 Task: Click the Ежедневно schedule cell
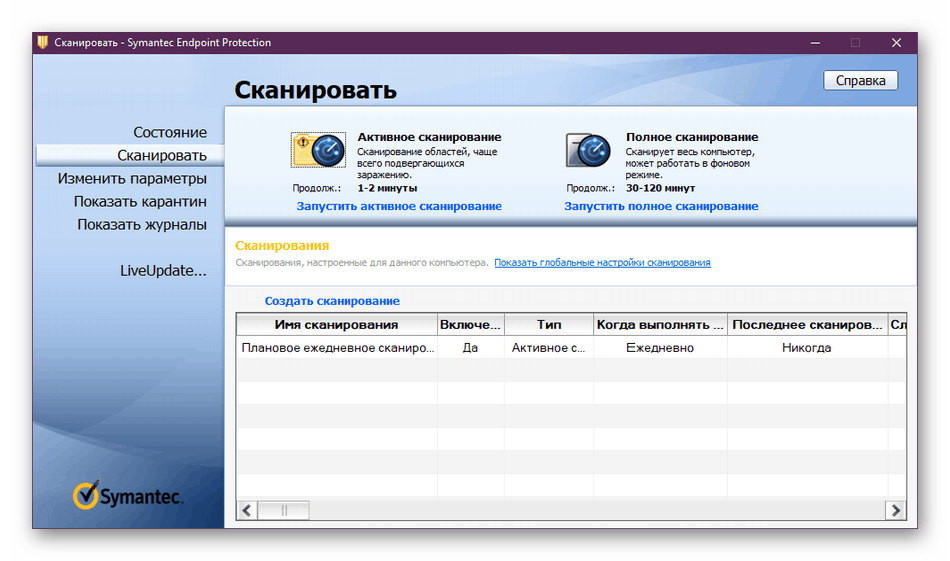[660, 348]
